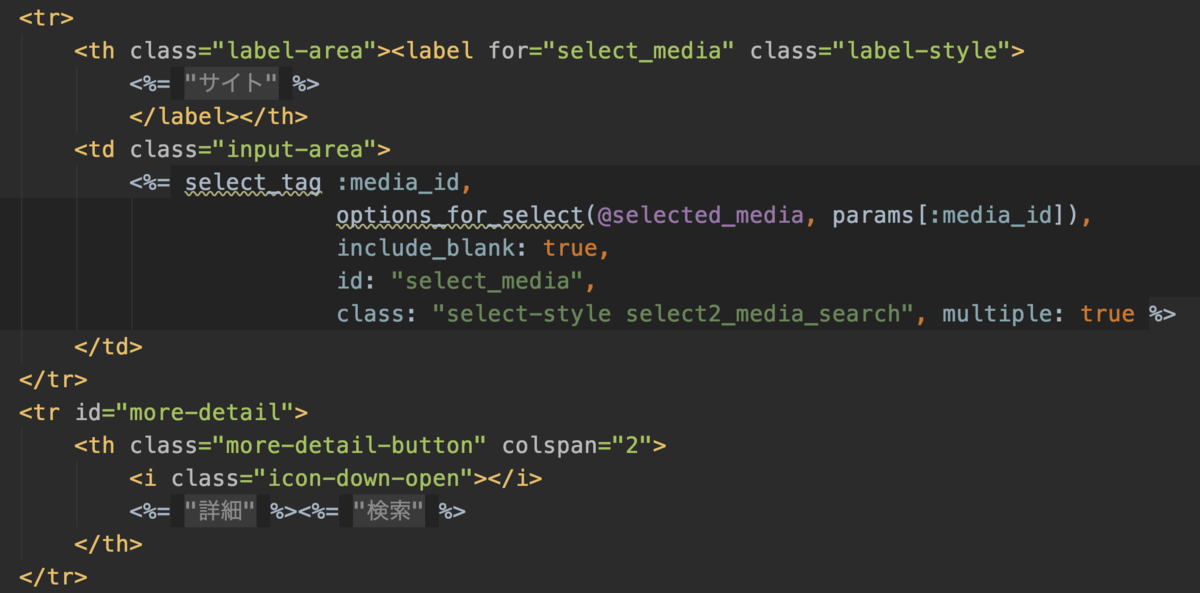Click the select_tag method name
Screen dimensions: 1200x593
click(x=253, y=182)
